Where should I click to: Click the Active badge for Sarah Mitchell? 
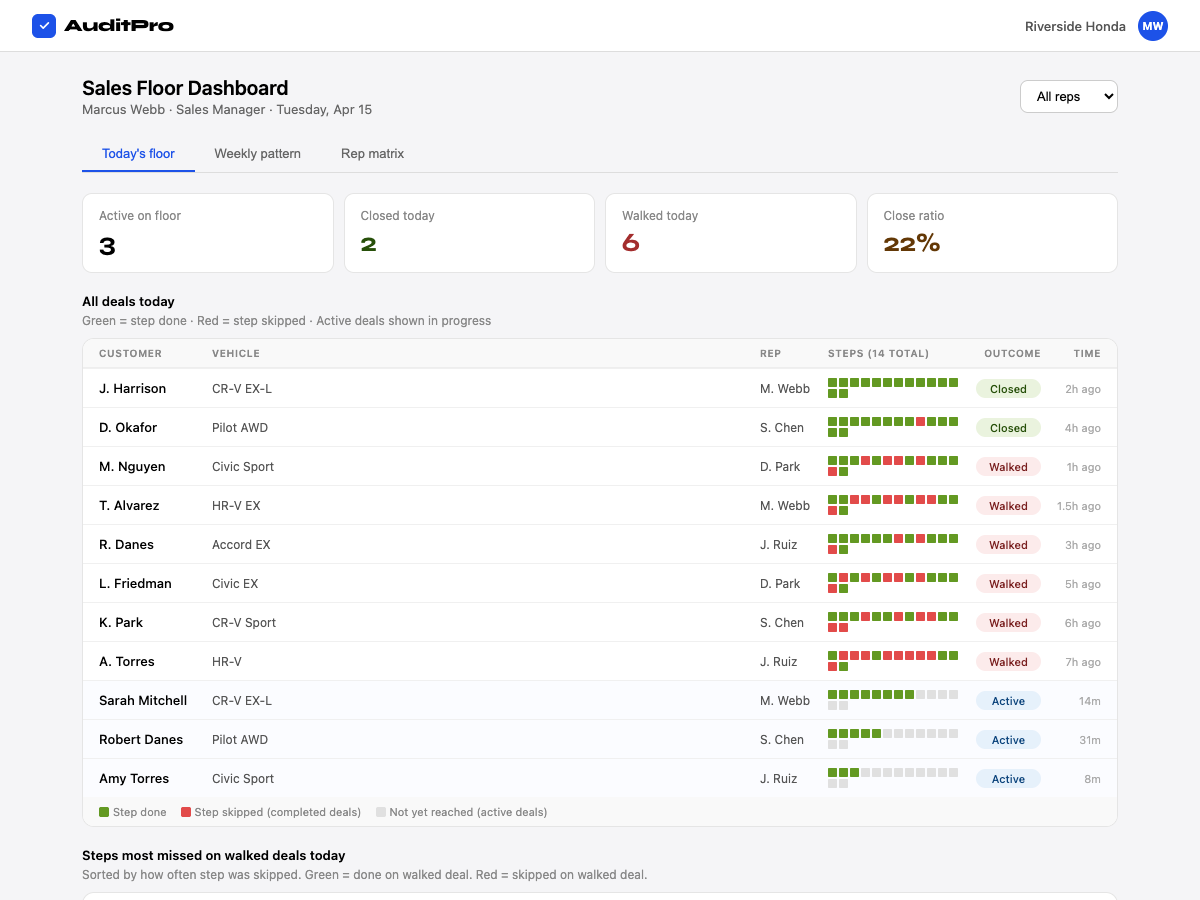click(1008, 701)
